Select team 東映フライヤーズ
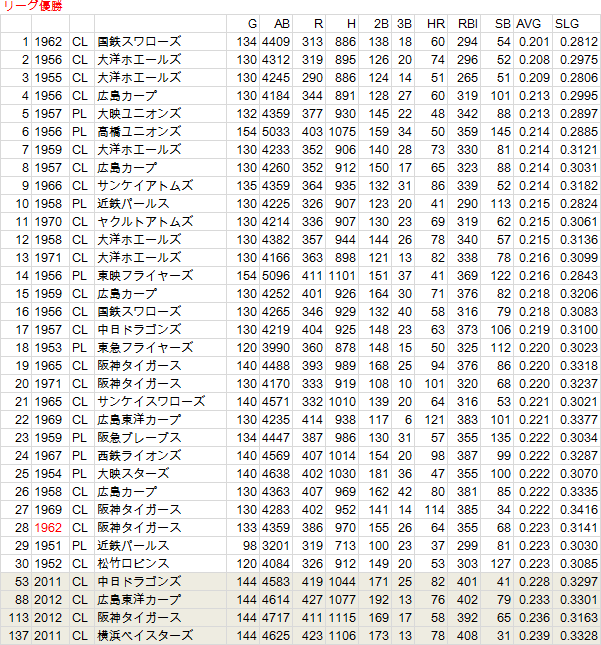The image size is (601, 645). 145,276
